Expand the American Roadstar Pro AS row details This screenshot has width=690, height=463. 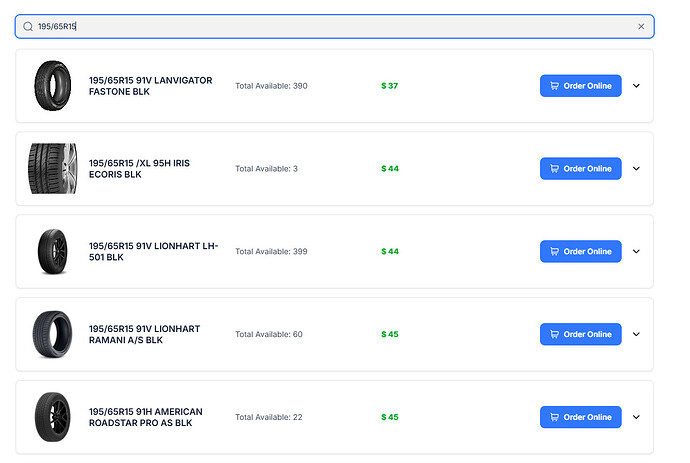pyautogui.click(x=636, y=417)
